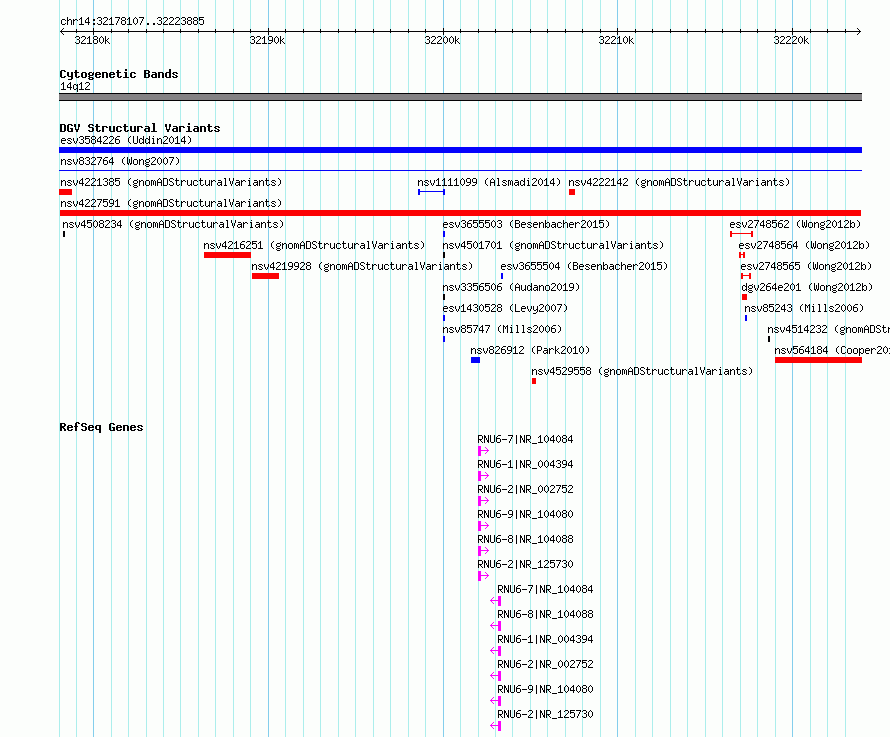The width and height of the screenshot is (890, 737).
Task: Click the 32190k ruler tick label
Action: 267,40
